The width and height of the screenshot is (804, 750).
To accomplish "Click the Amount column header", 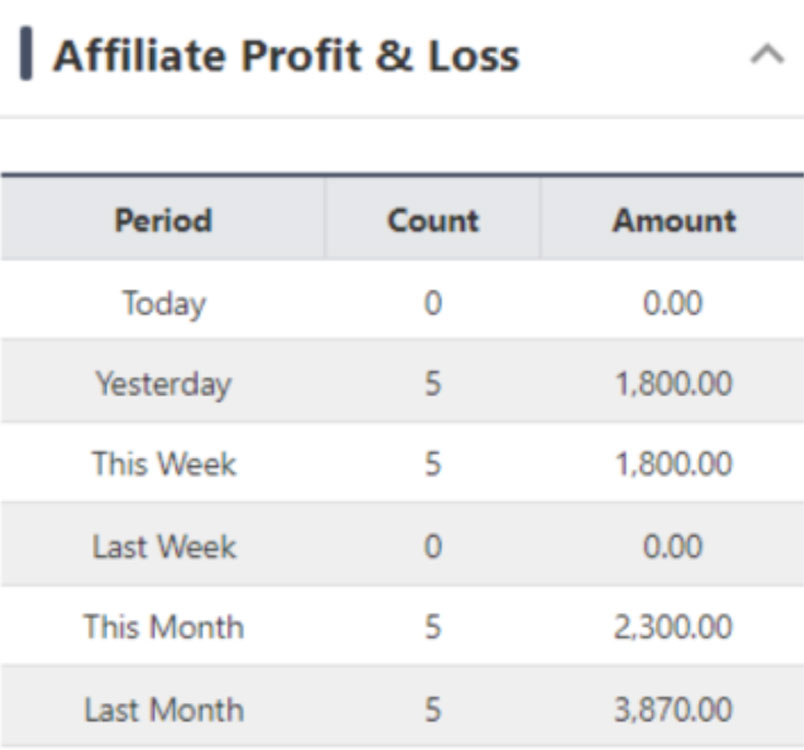I will [674, 220].
